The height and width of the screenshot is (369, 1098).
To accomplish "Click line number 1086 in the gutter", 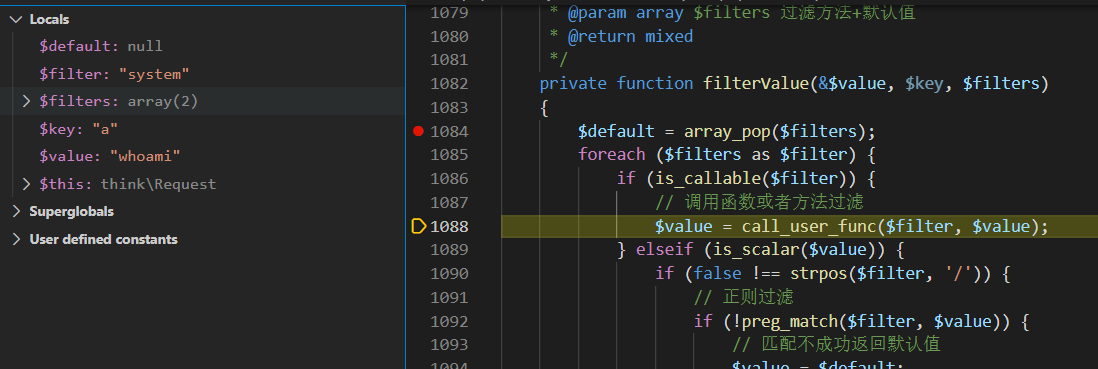I will tap(449, 179).
